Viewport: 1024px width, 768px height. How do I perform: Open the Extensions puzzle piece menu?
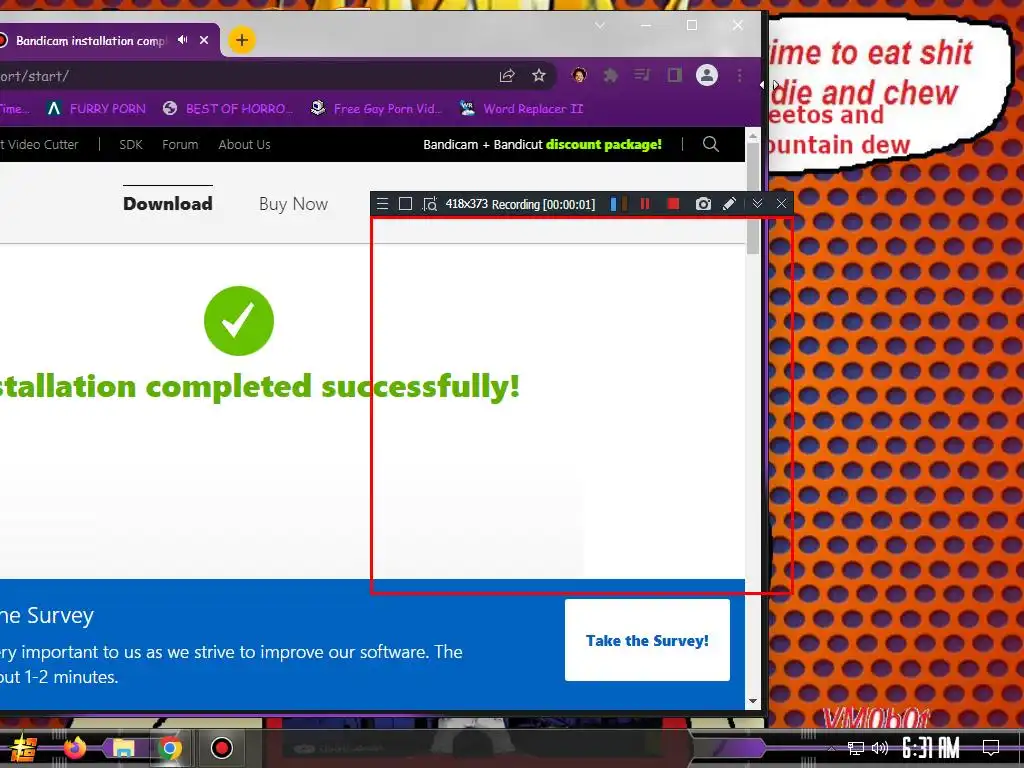point(611,76)
